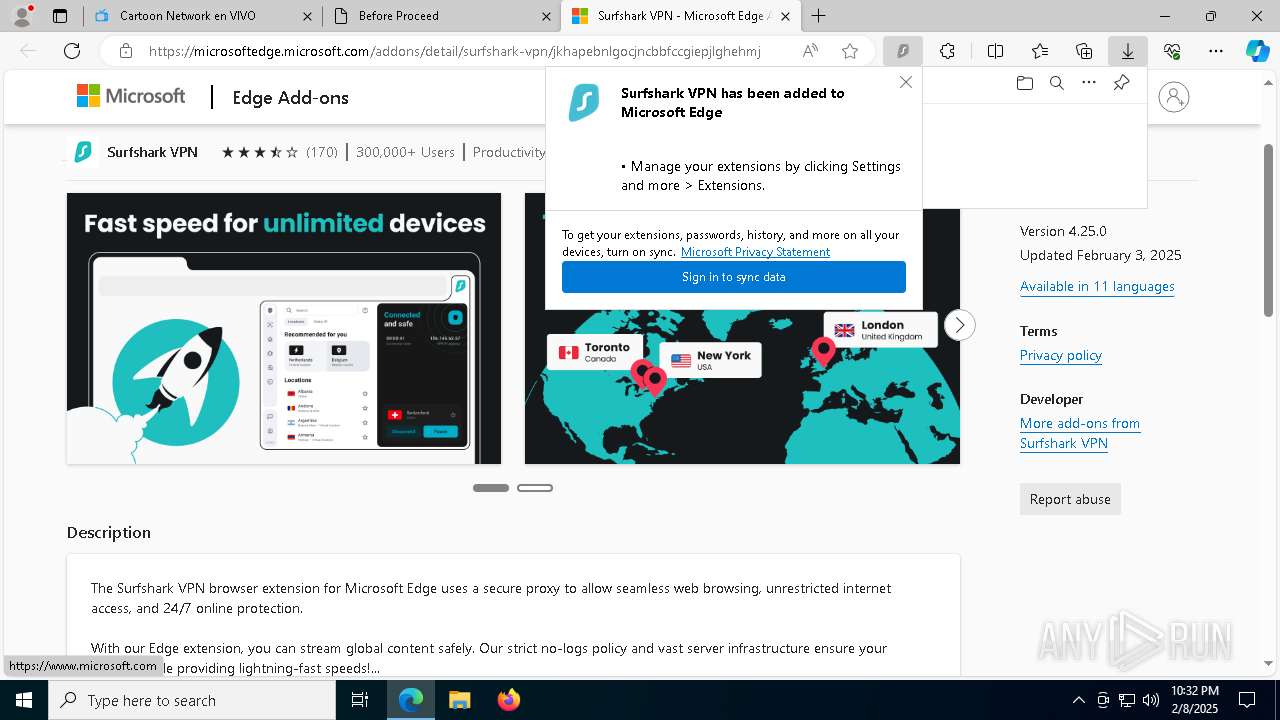Open Downloads toolbar button
The width and height of the screenshot is (1280, 720).
pos(1128,51)
